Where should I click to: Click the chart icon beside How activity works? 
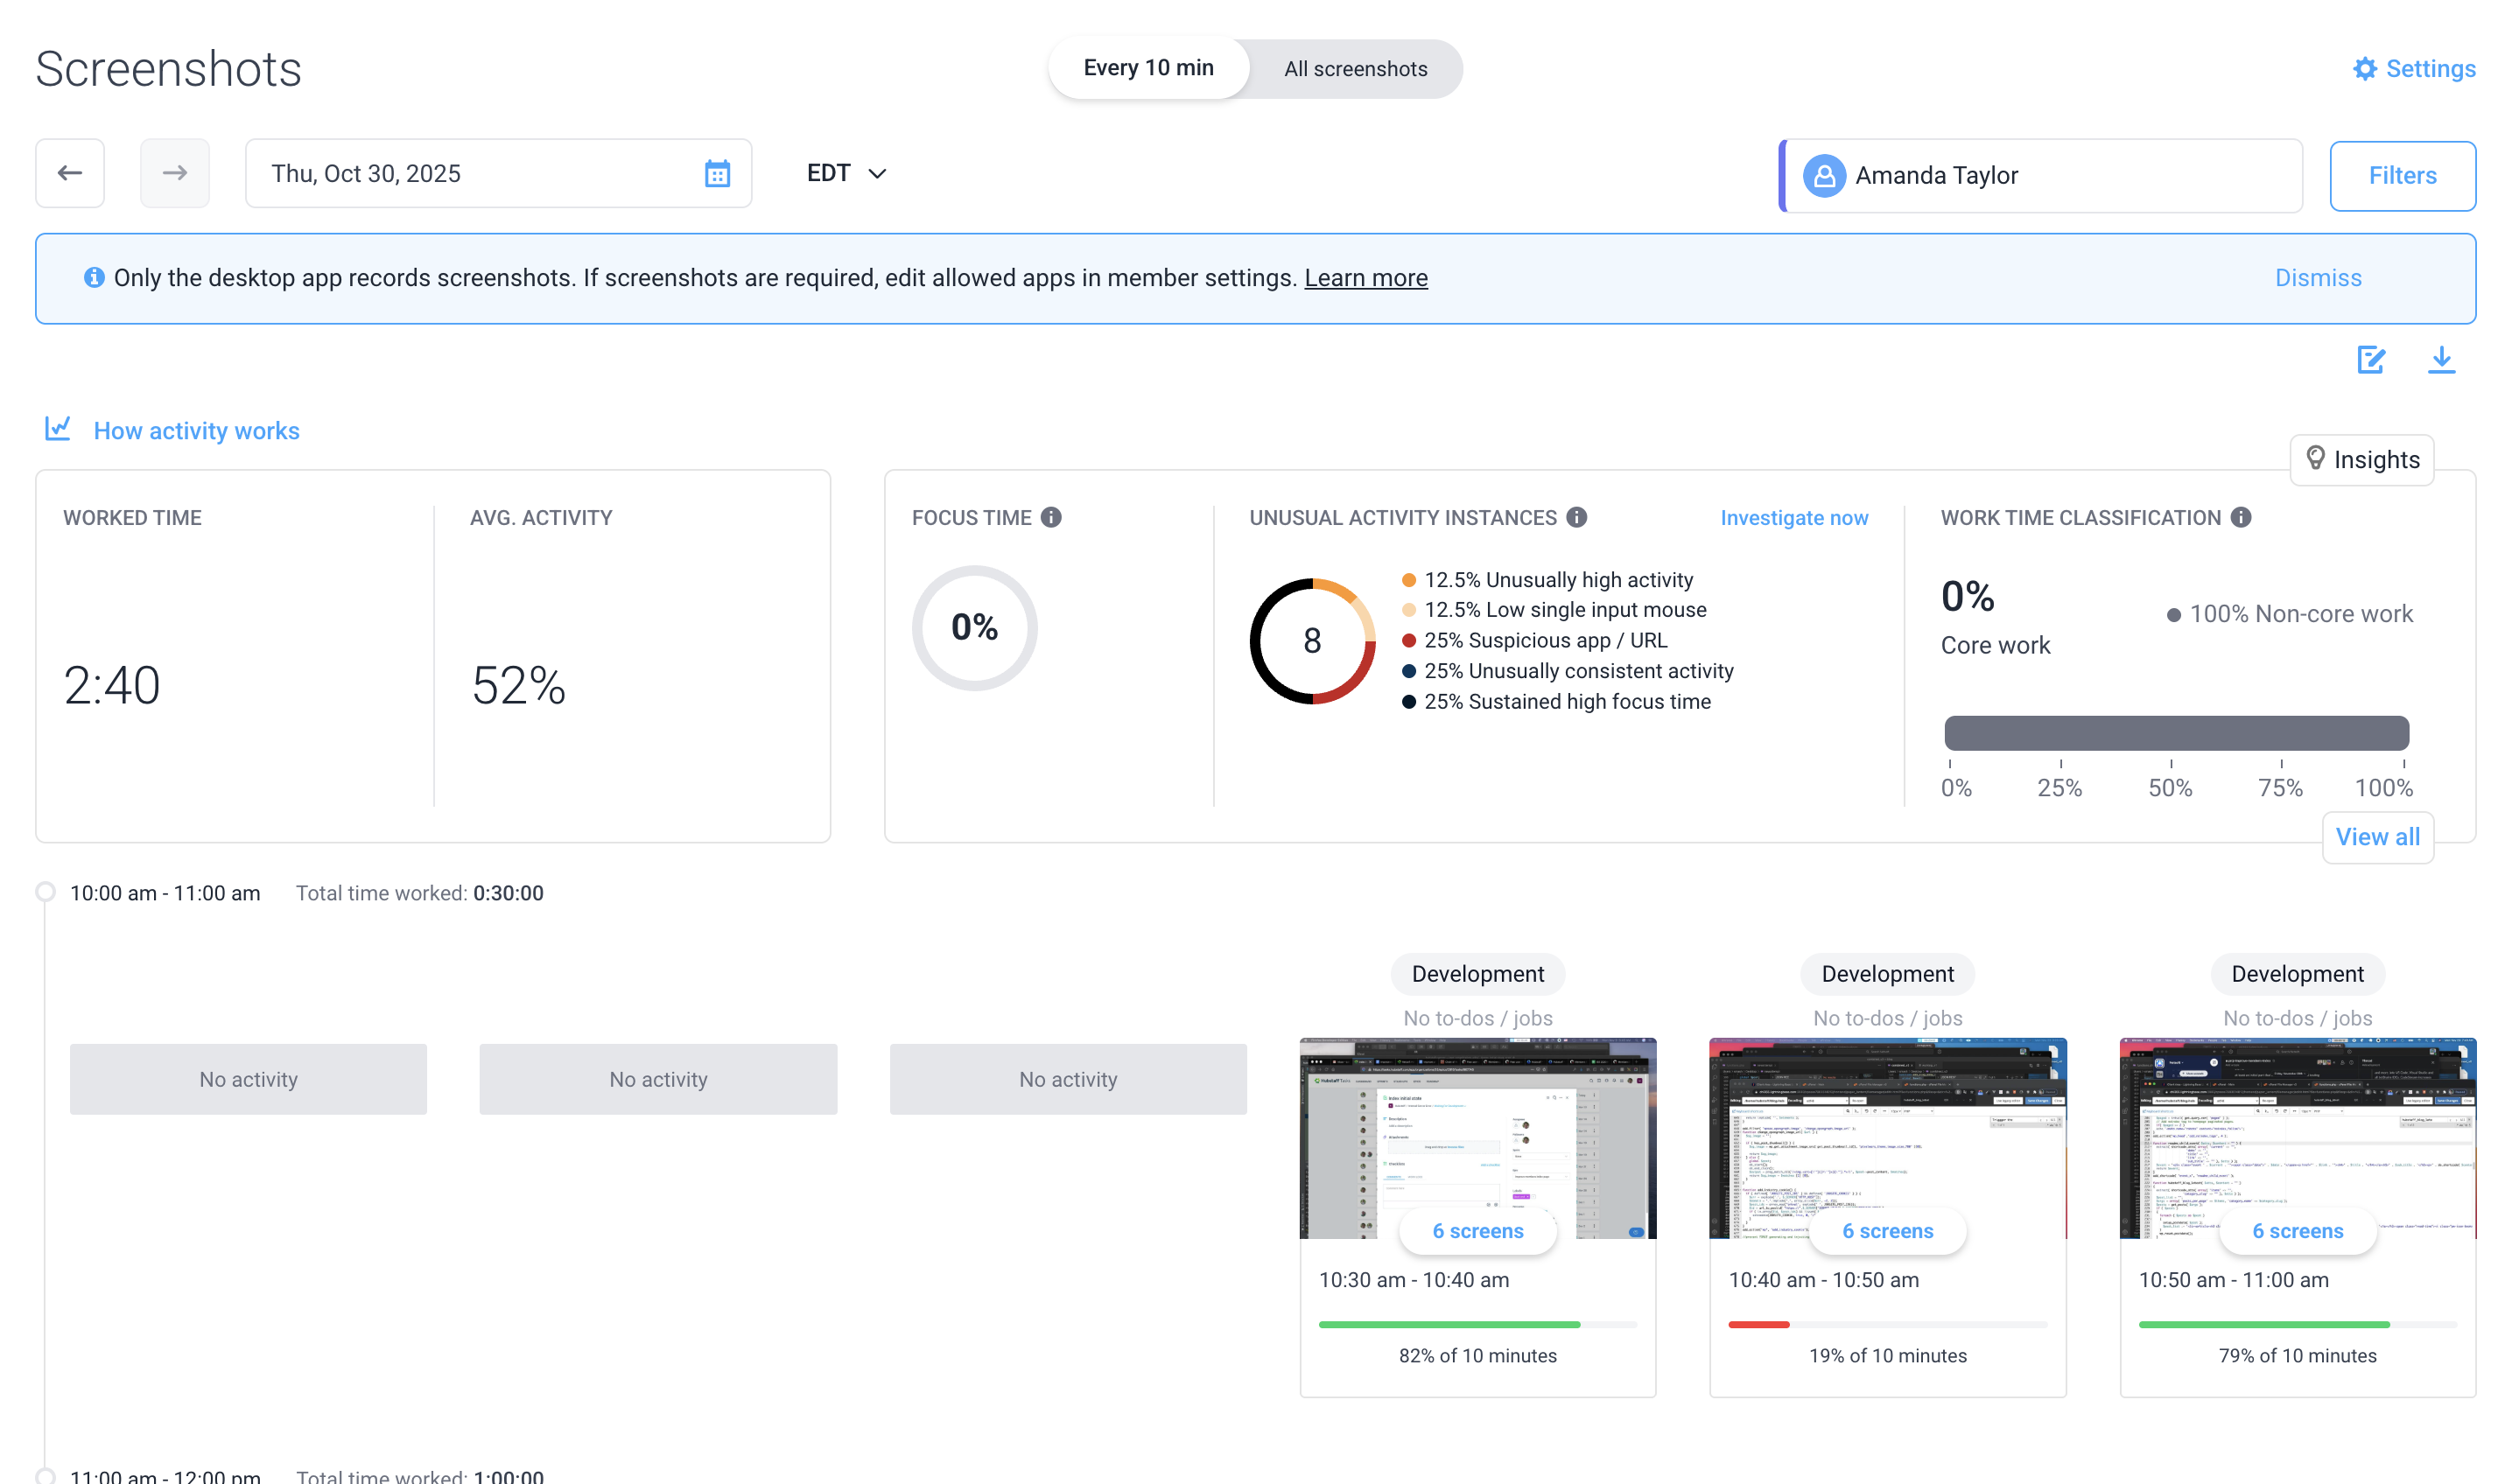(x=58, y=428)
